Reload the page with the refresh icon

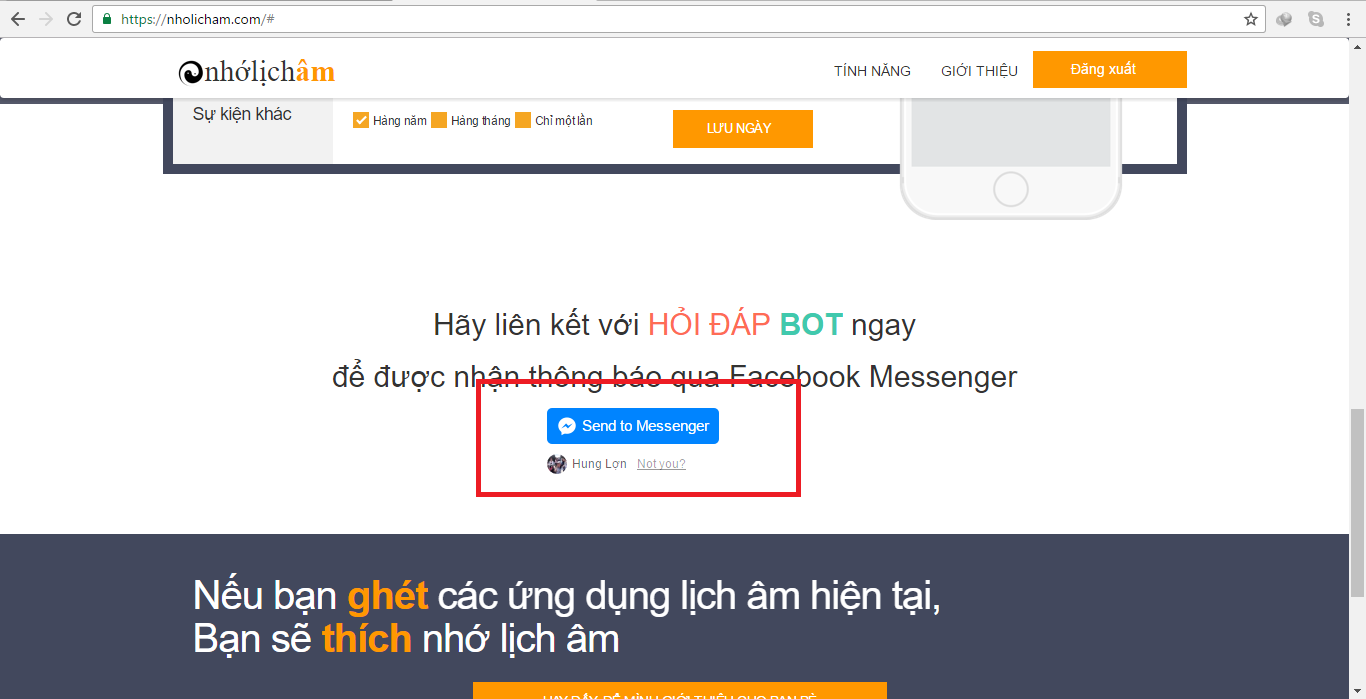click(74, 19)
